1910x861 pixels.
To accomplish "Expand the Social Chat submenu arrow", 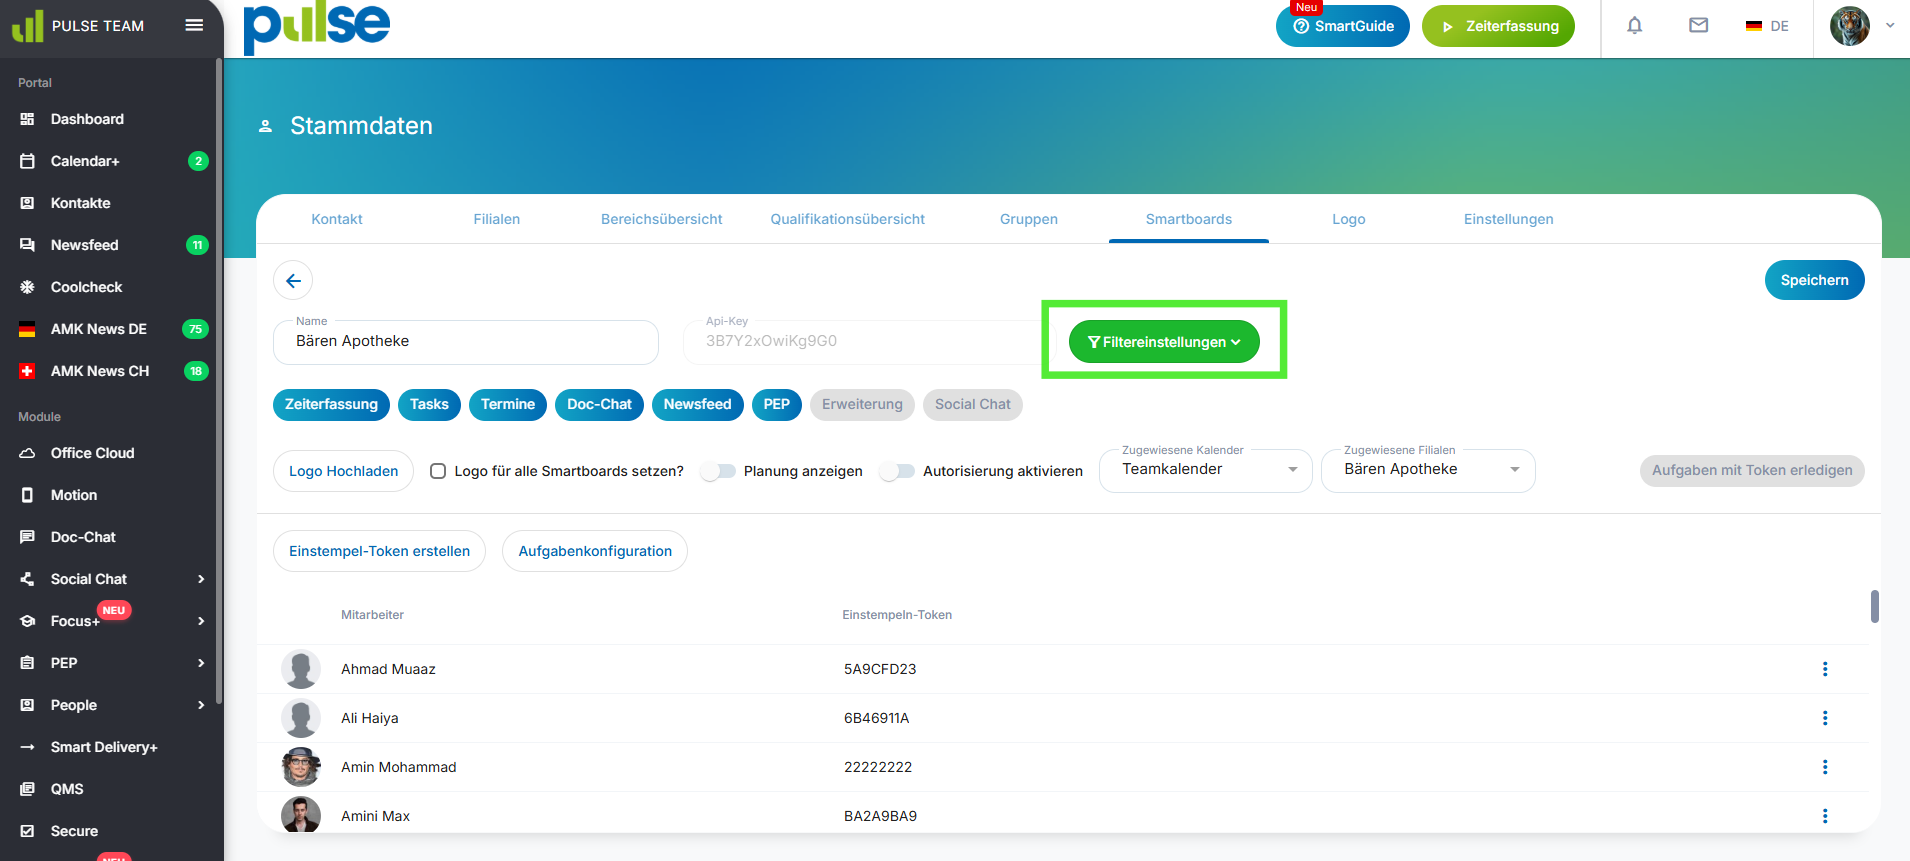I will (201, 579).
